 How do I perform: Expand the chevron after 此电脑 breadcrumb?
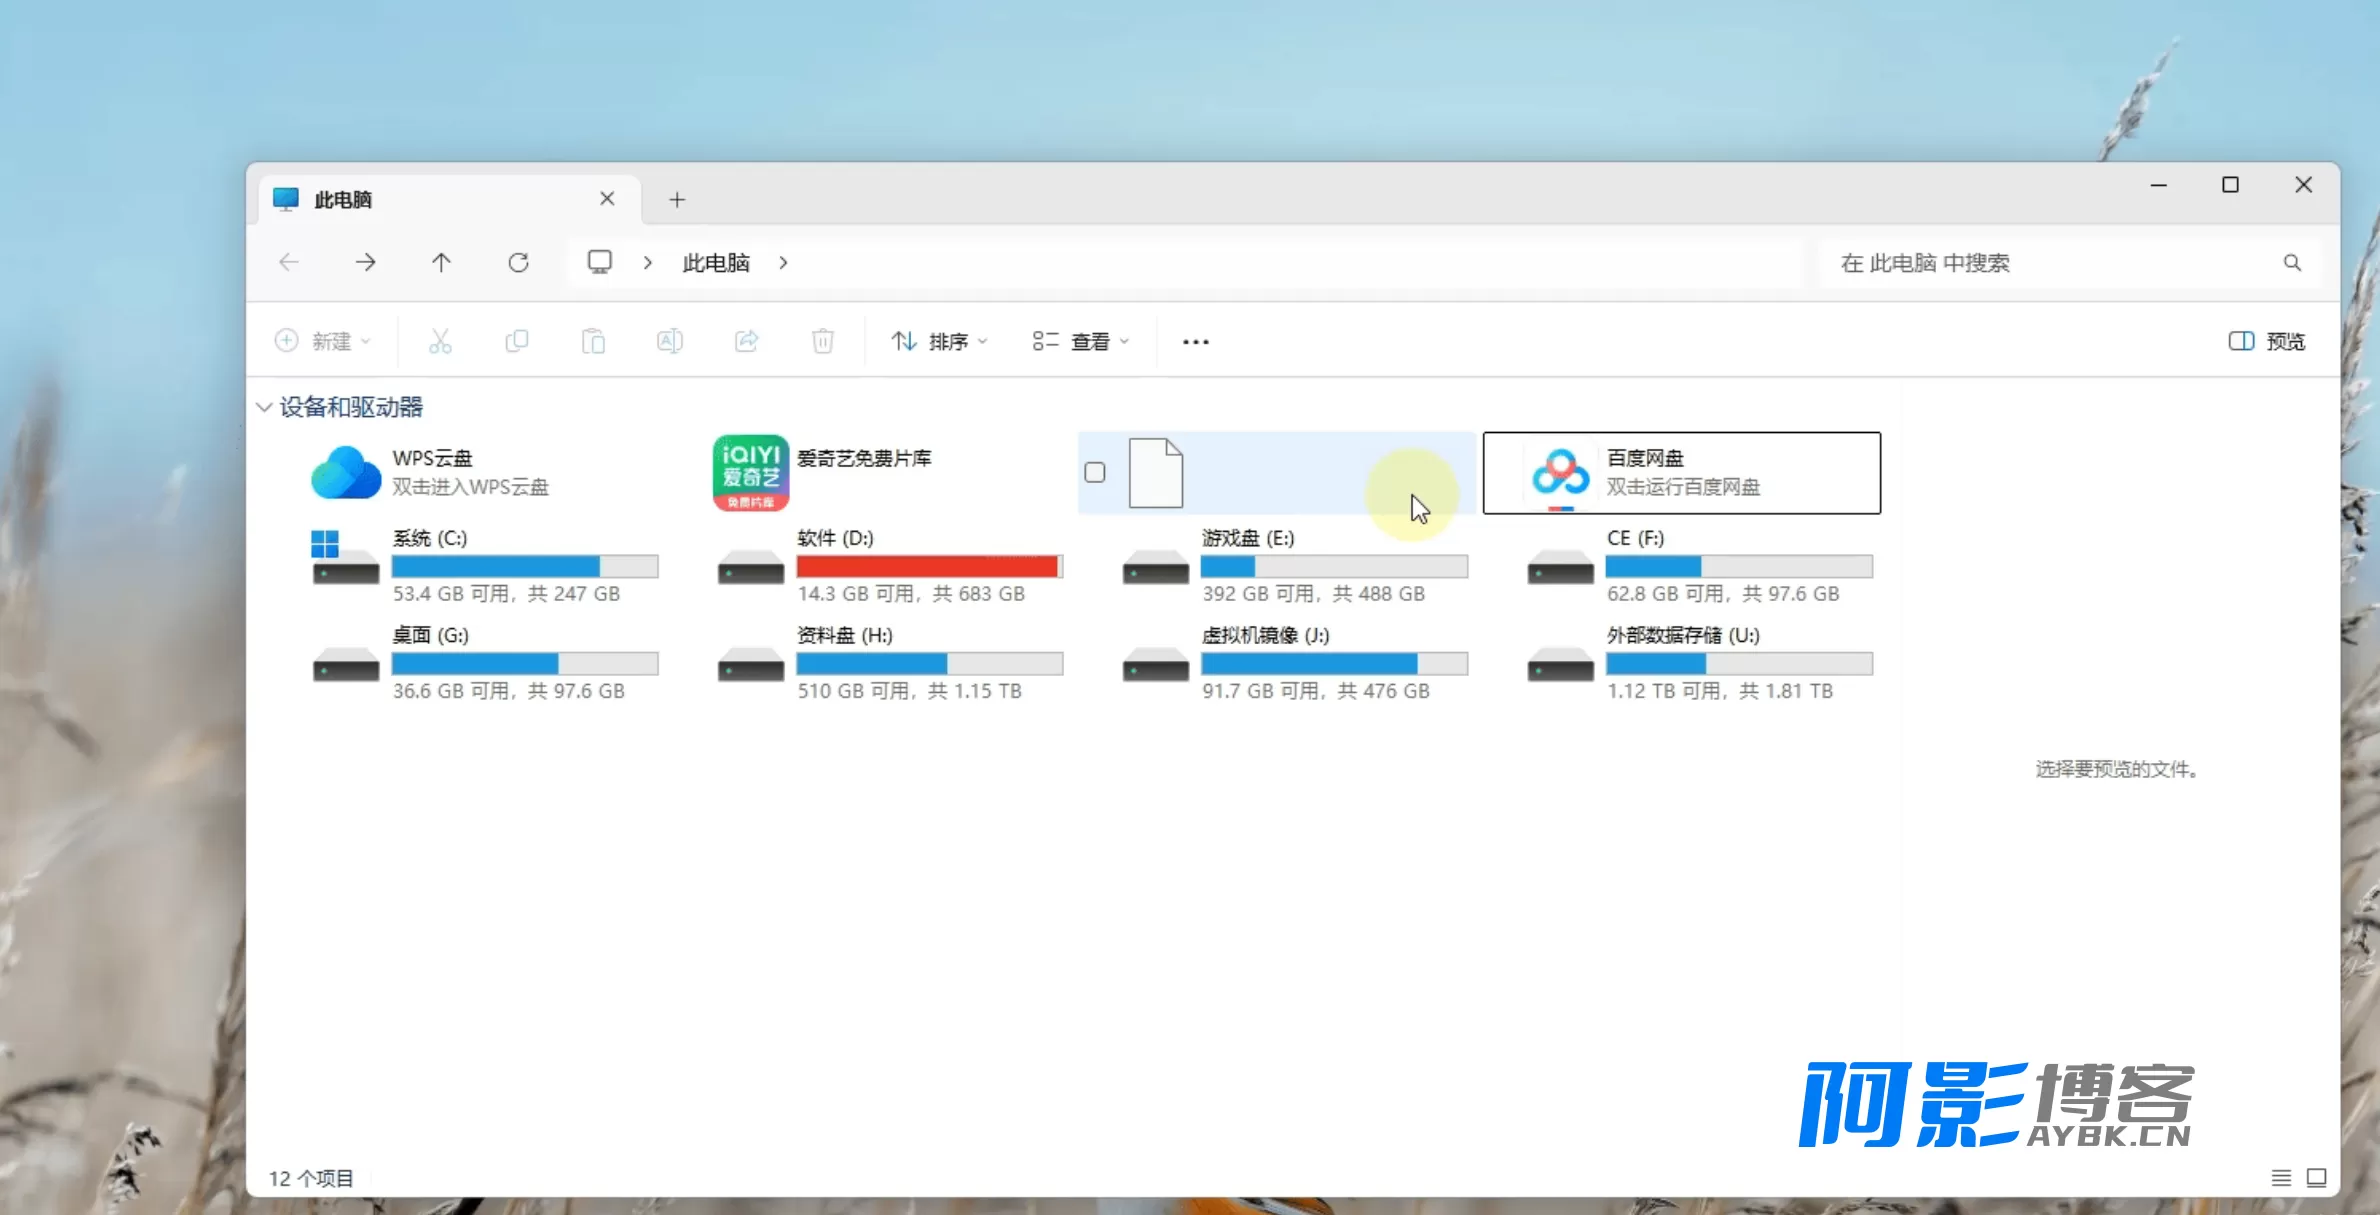click(784, 263)
